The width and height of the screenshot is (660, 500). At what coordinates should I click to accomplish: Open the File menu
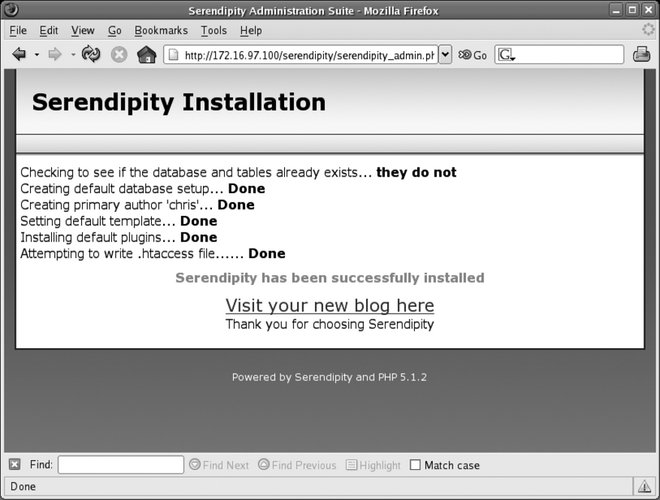(18, 31)
